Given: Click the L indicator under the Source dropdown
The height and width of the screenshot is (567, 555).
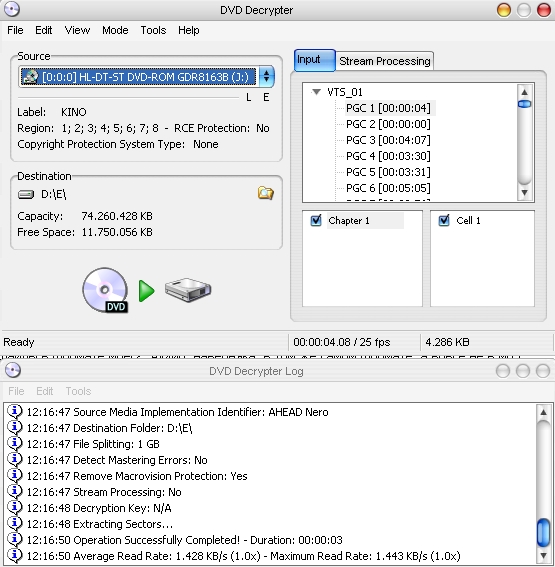Looking at the screenshot, I should click(x=248, y=97).
